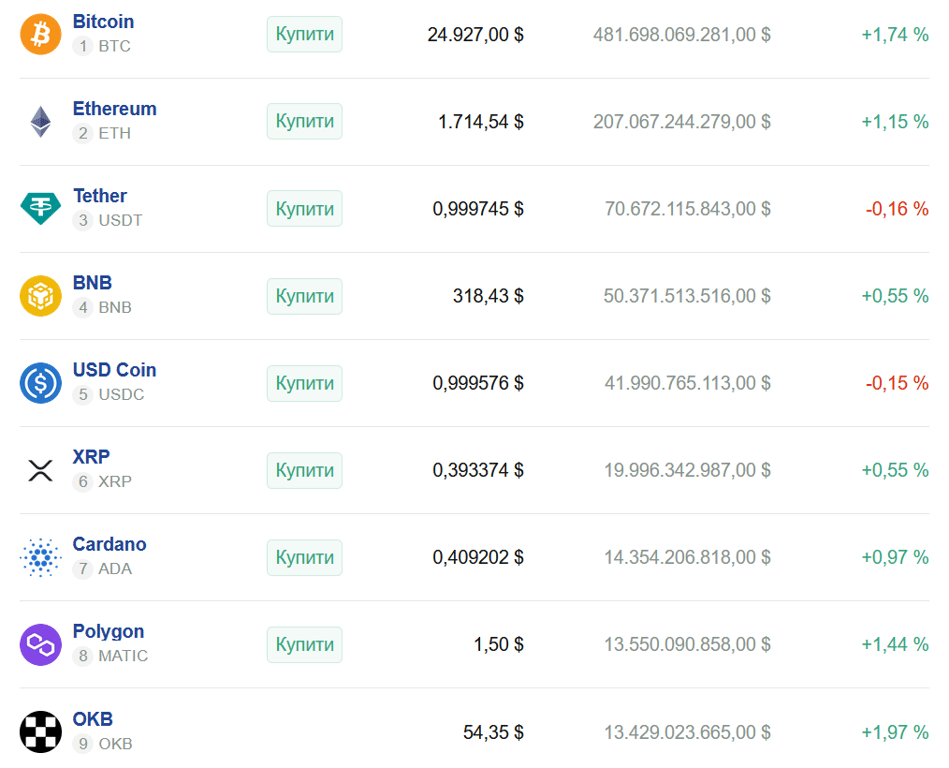Click Bitcoin market cap 481.698.069.281,00 $
949x768 pixels.
tap(682, 34)
